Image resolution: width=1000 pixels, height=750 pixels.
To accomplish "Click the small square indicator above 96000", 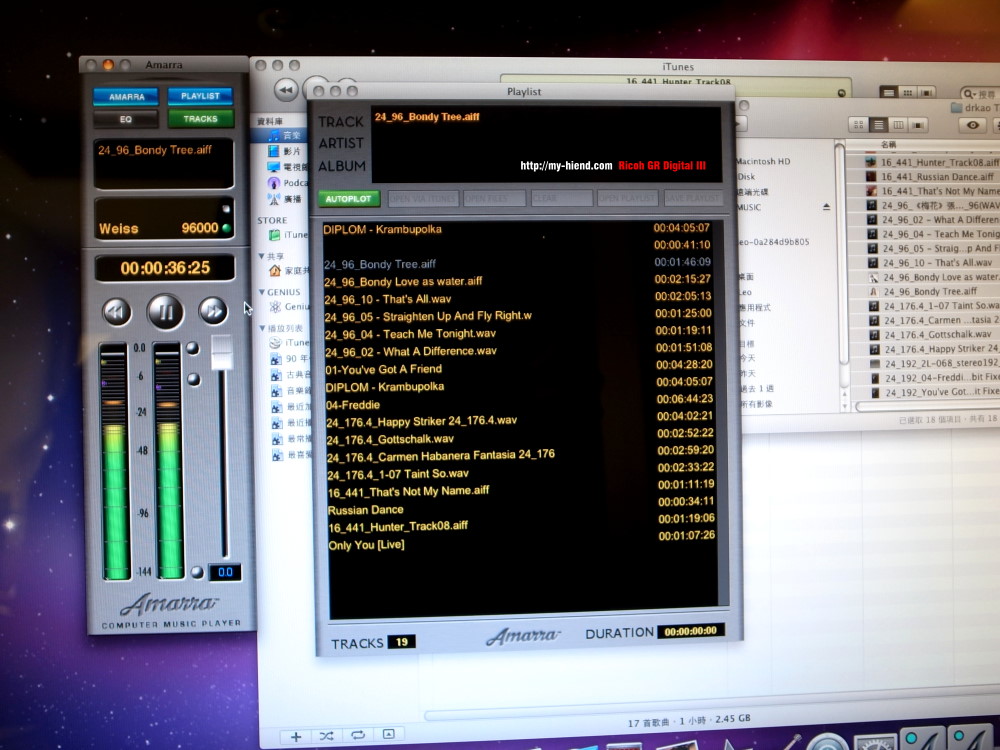I will [x=225, y=209].
